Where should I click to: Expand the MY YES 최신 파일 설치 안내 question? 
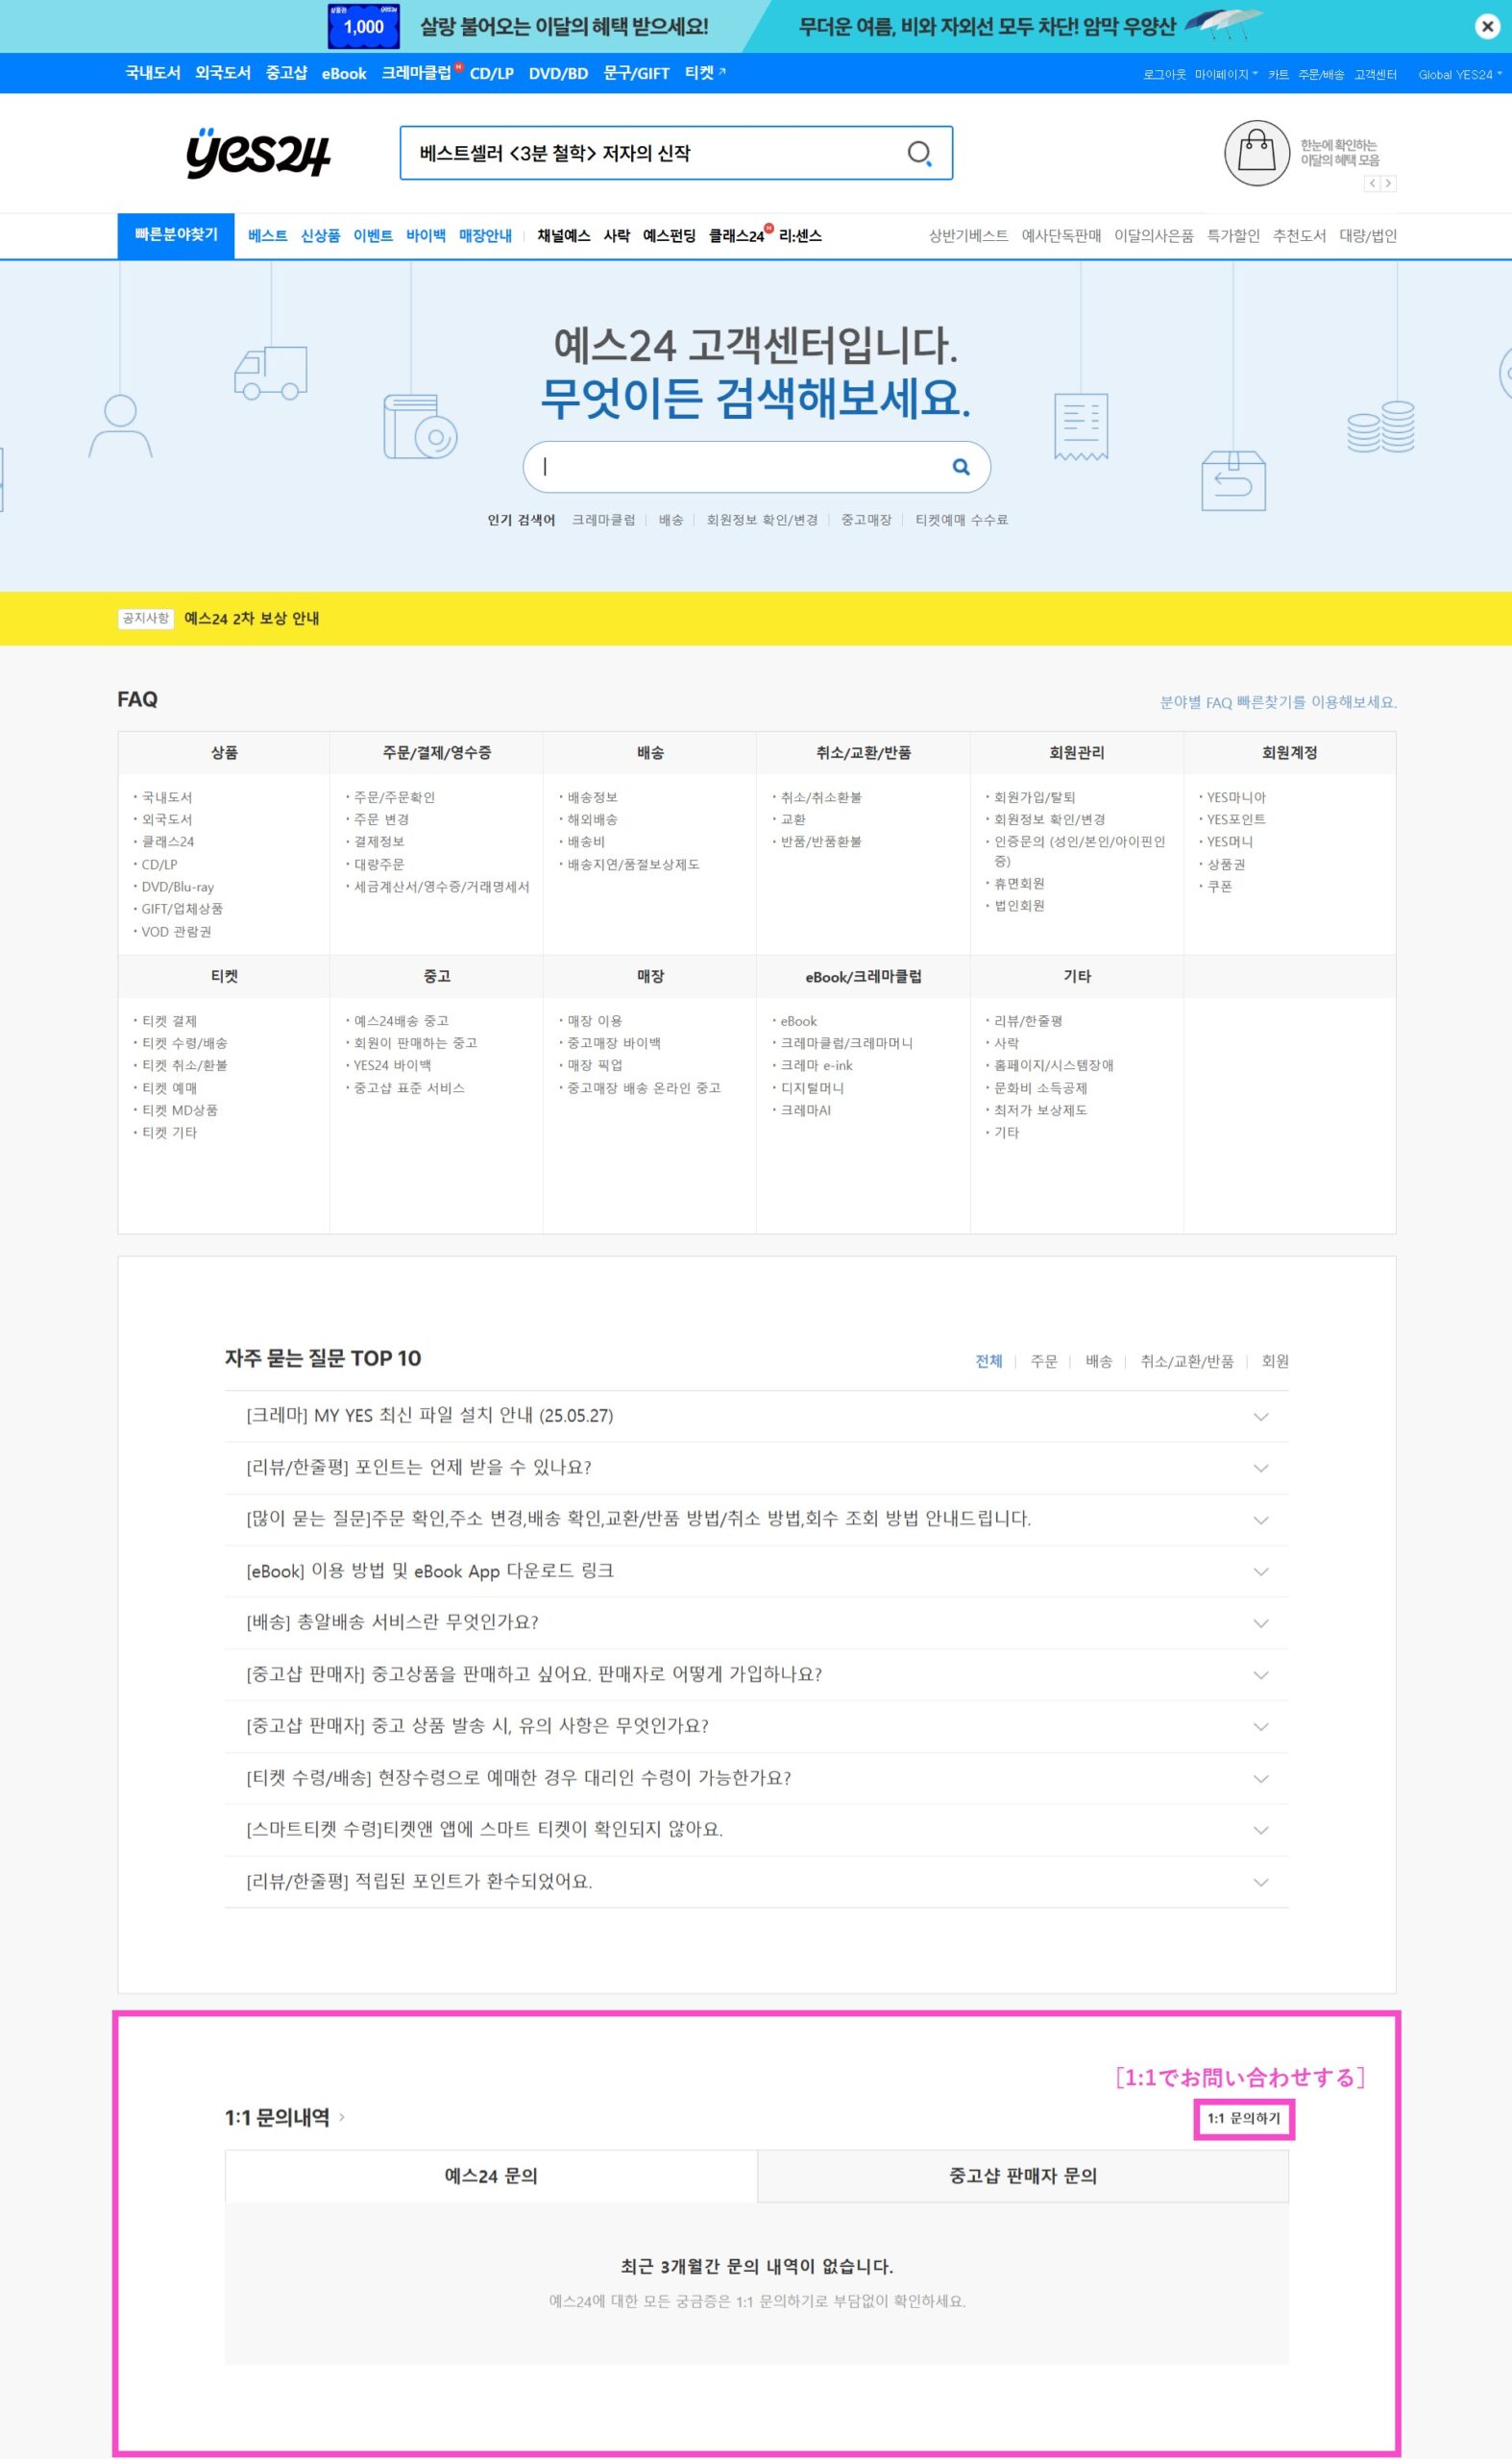click(756, 1416)
